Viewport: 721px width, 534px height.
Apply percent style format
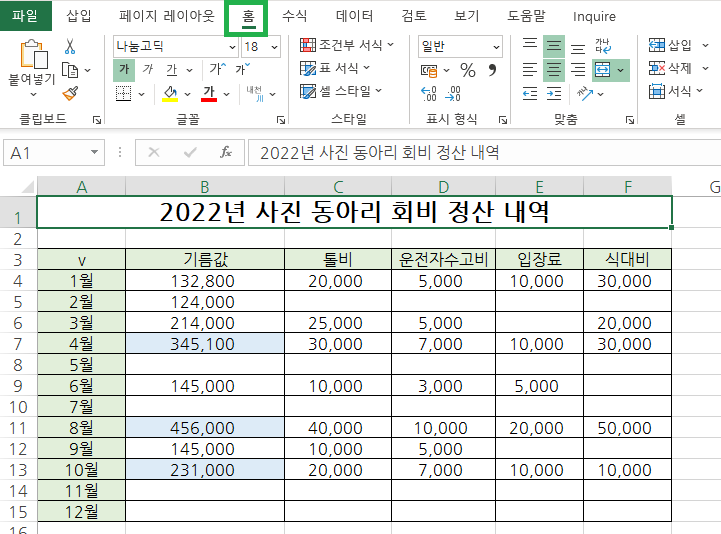point(468,70)
